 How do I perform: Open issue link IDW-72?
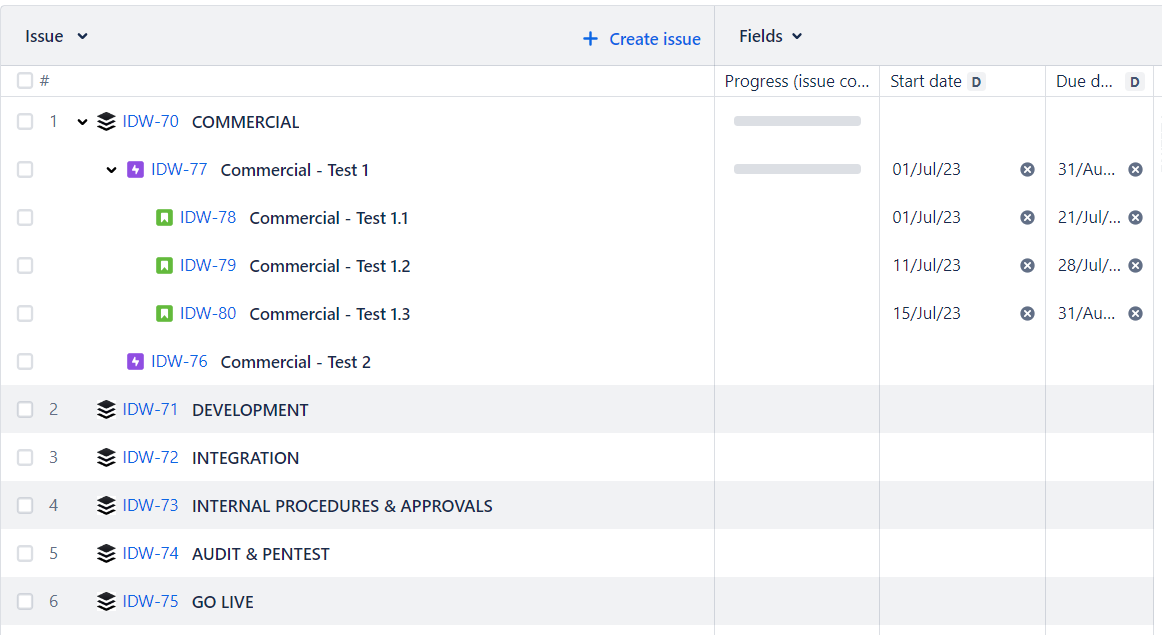pos(150,457)
